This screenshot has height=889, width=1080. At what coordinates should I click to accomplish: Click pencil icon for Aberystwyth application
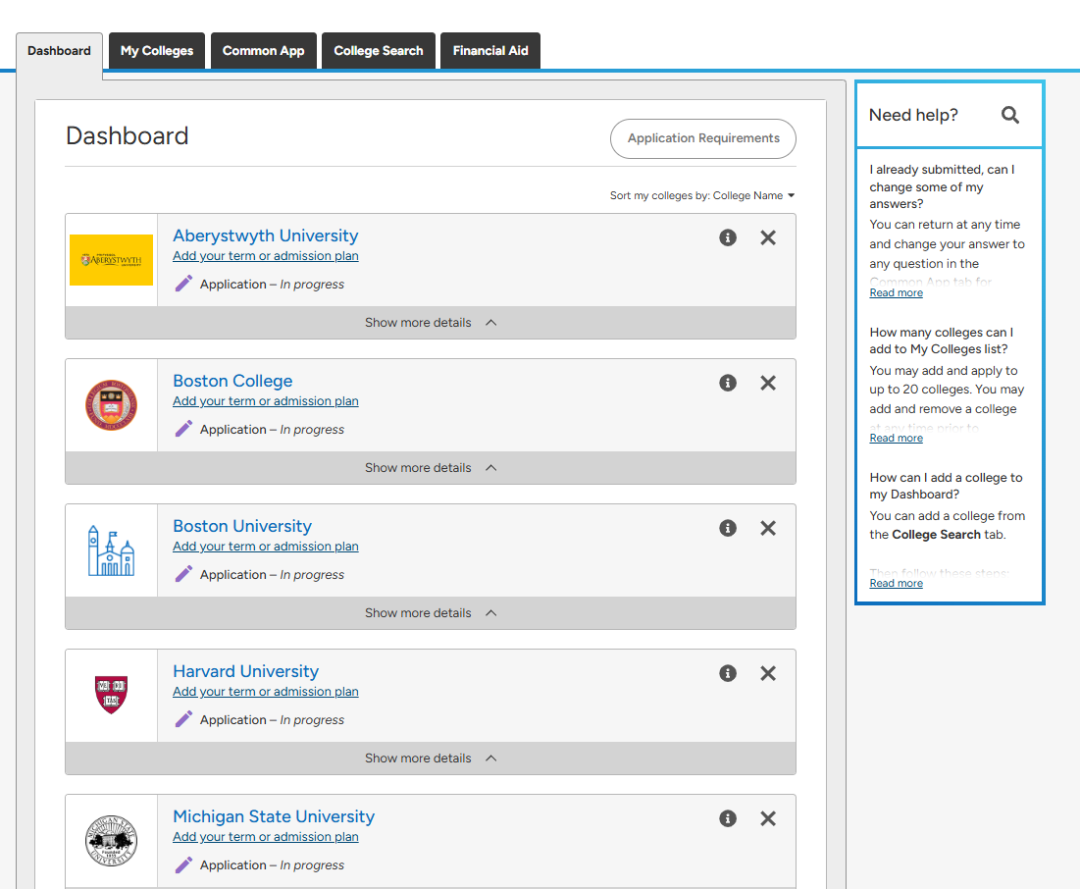coord(183,284)
